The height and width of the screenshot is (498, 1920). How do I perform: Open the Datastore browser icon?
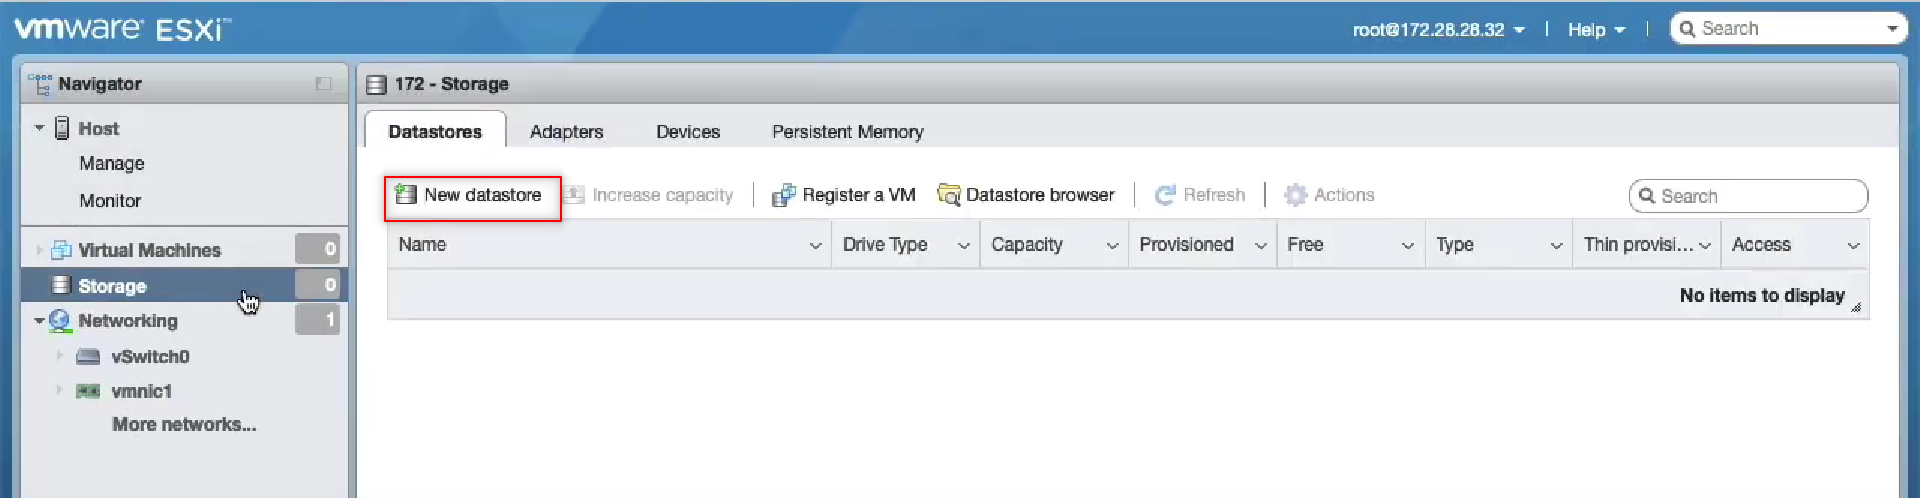pyautogui.click(x=948, y=194)
